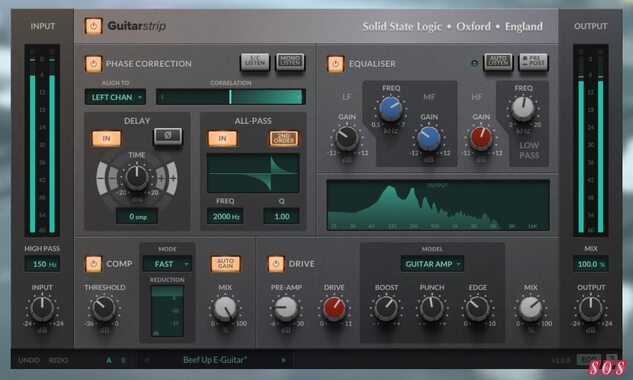
Task: Open the Comp Mode Fast dropdown
Action: click(x=168, y=264)
